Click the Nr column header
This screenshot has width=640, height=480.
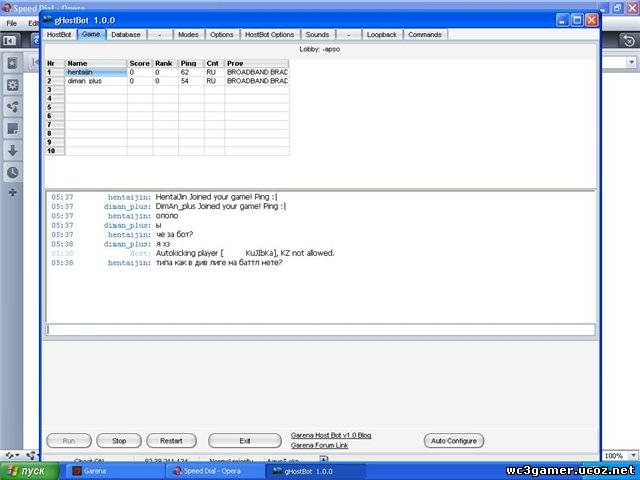[x=55, y=63]
